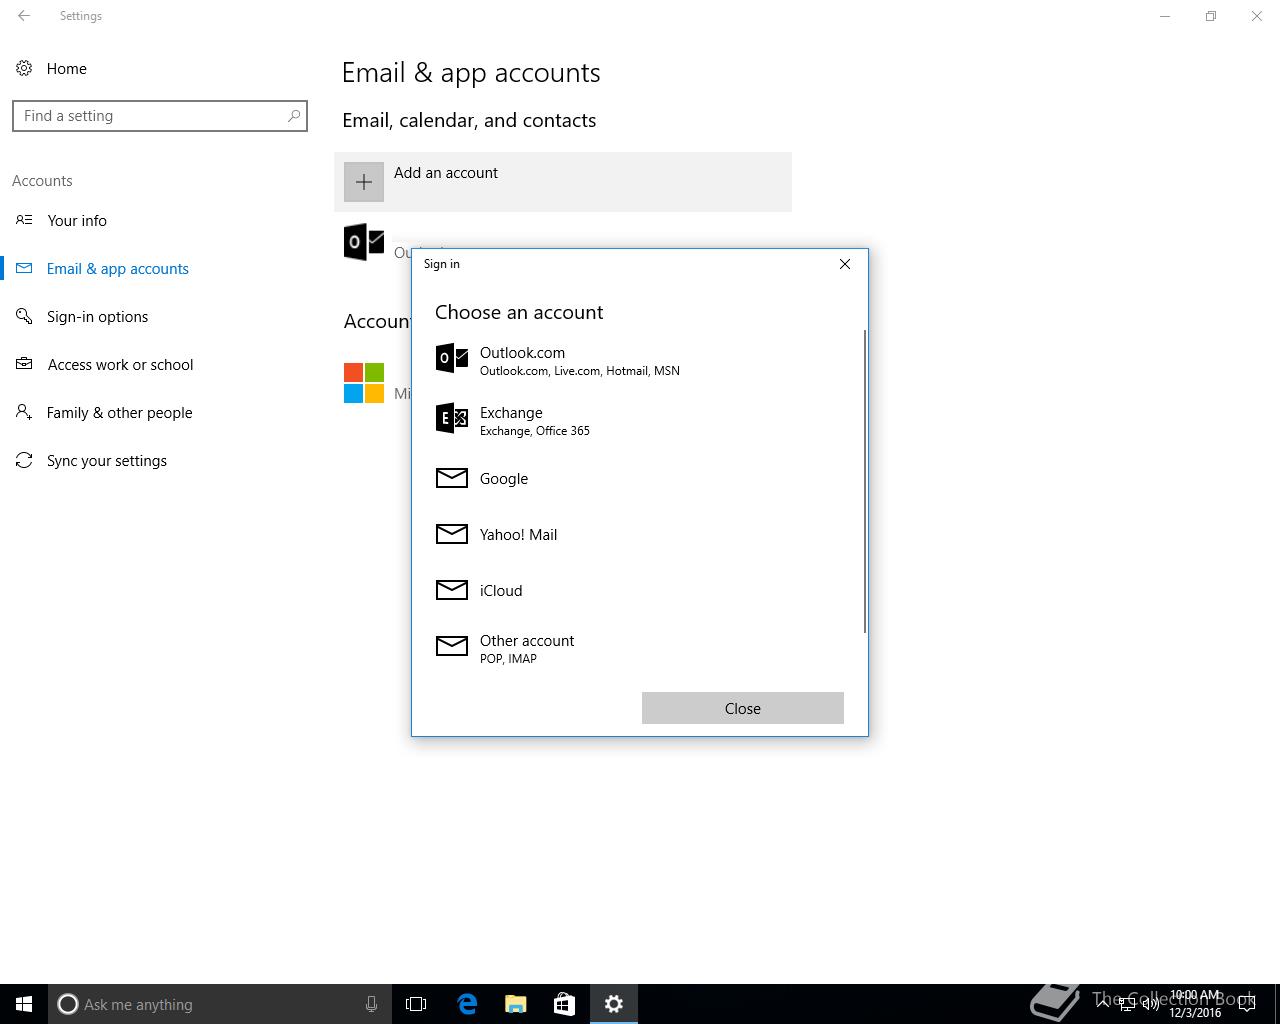Click the Your info person icon
Image resolution: width=1280 pixels, height=1024 pixels.
point(24,220)
